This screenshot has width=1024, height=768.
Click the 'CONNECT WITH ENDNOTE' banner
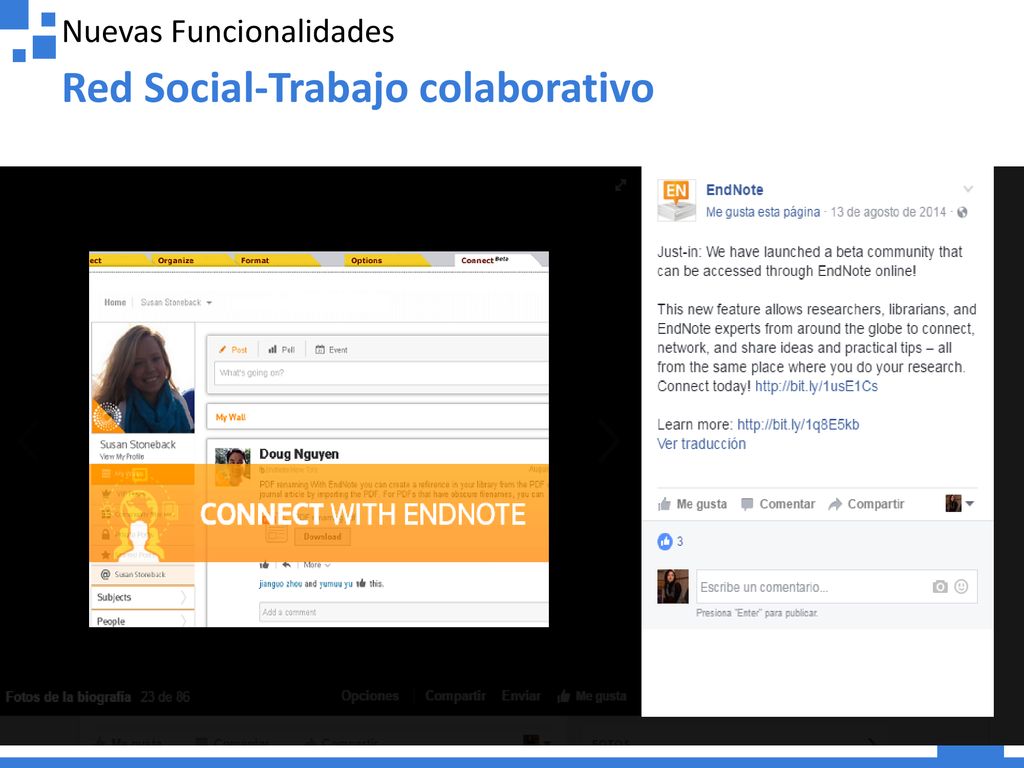(319, 513)
